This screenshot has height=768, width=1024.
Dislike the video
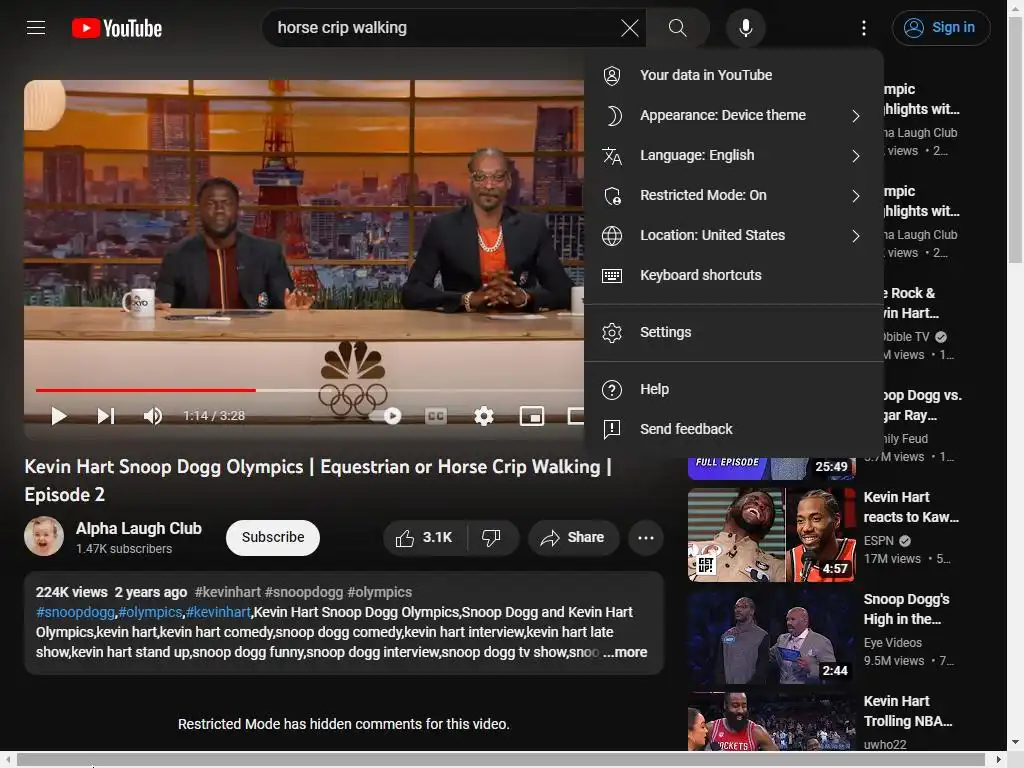click(492, 537)
